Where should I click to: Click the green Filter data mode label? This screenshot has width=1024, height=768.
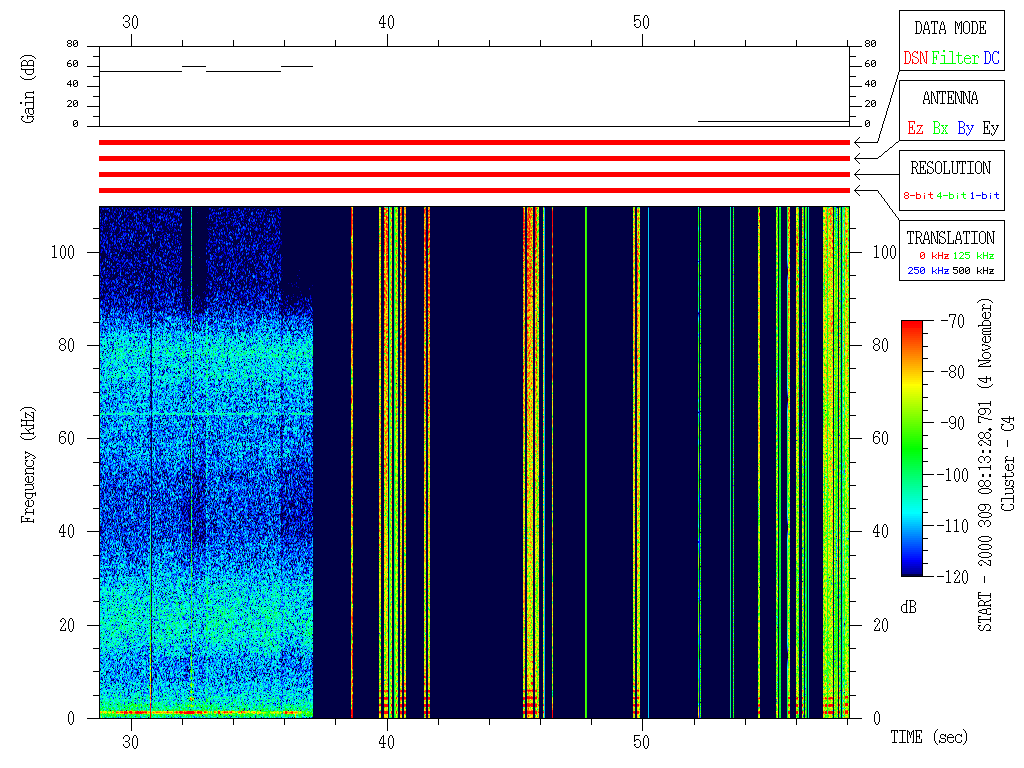click(955, 59)
